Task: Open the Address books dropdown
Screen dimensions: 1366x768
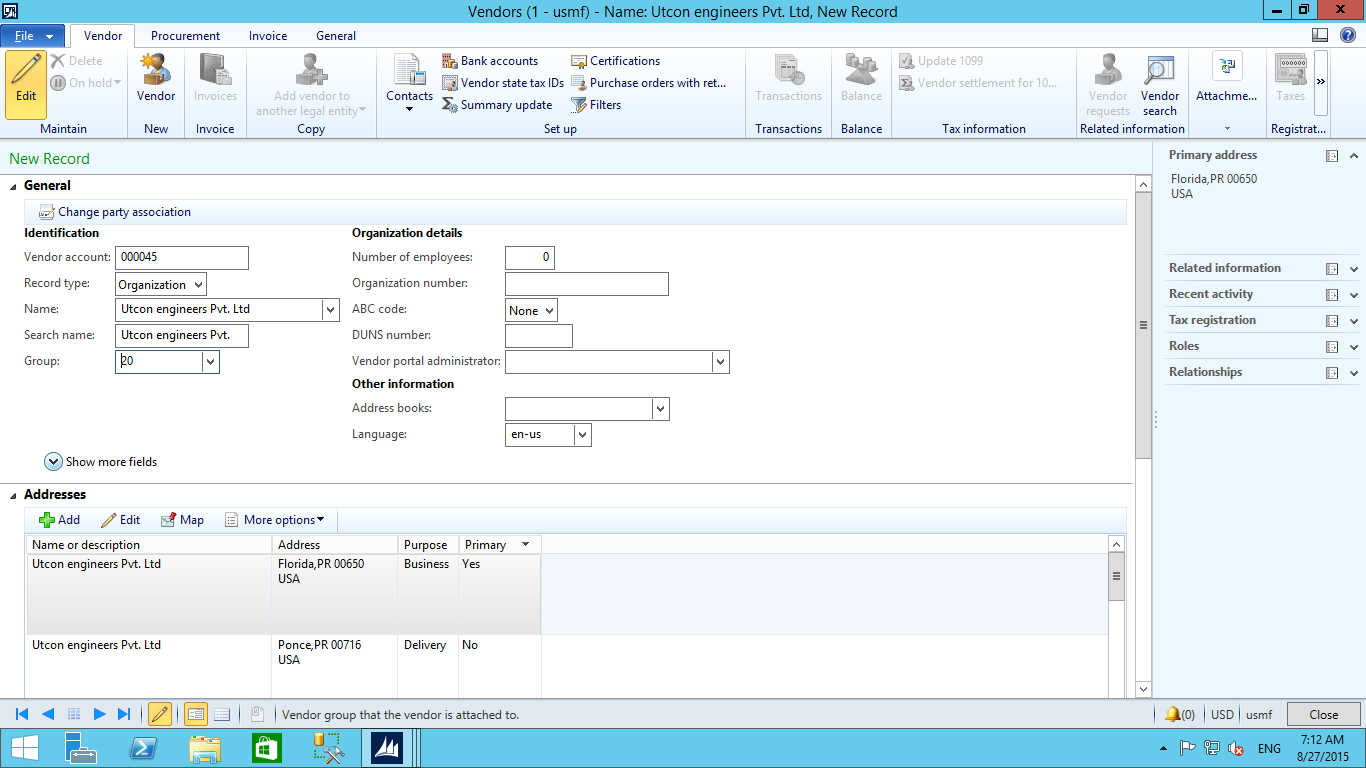Action: pyautogui.click(x=660, y=409)
